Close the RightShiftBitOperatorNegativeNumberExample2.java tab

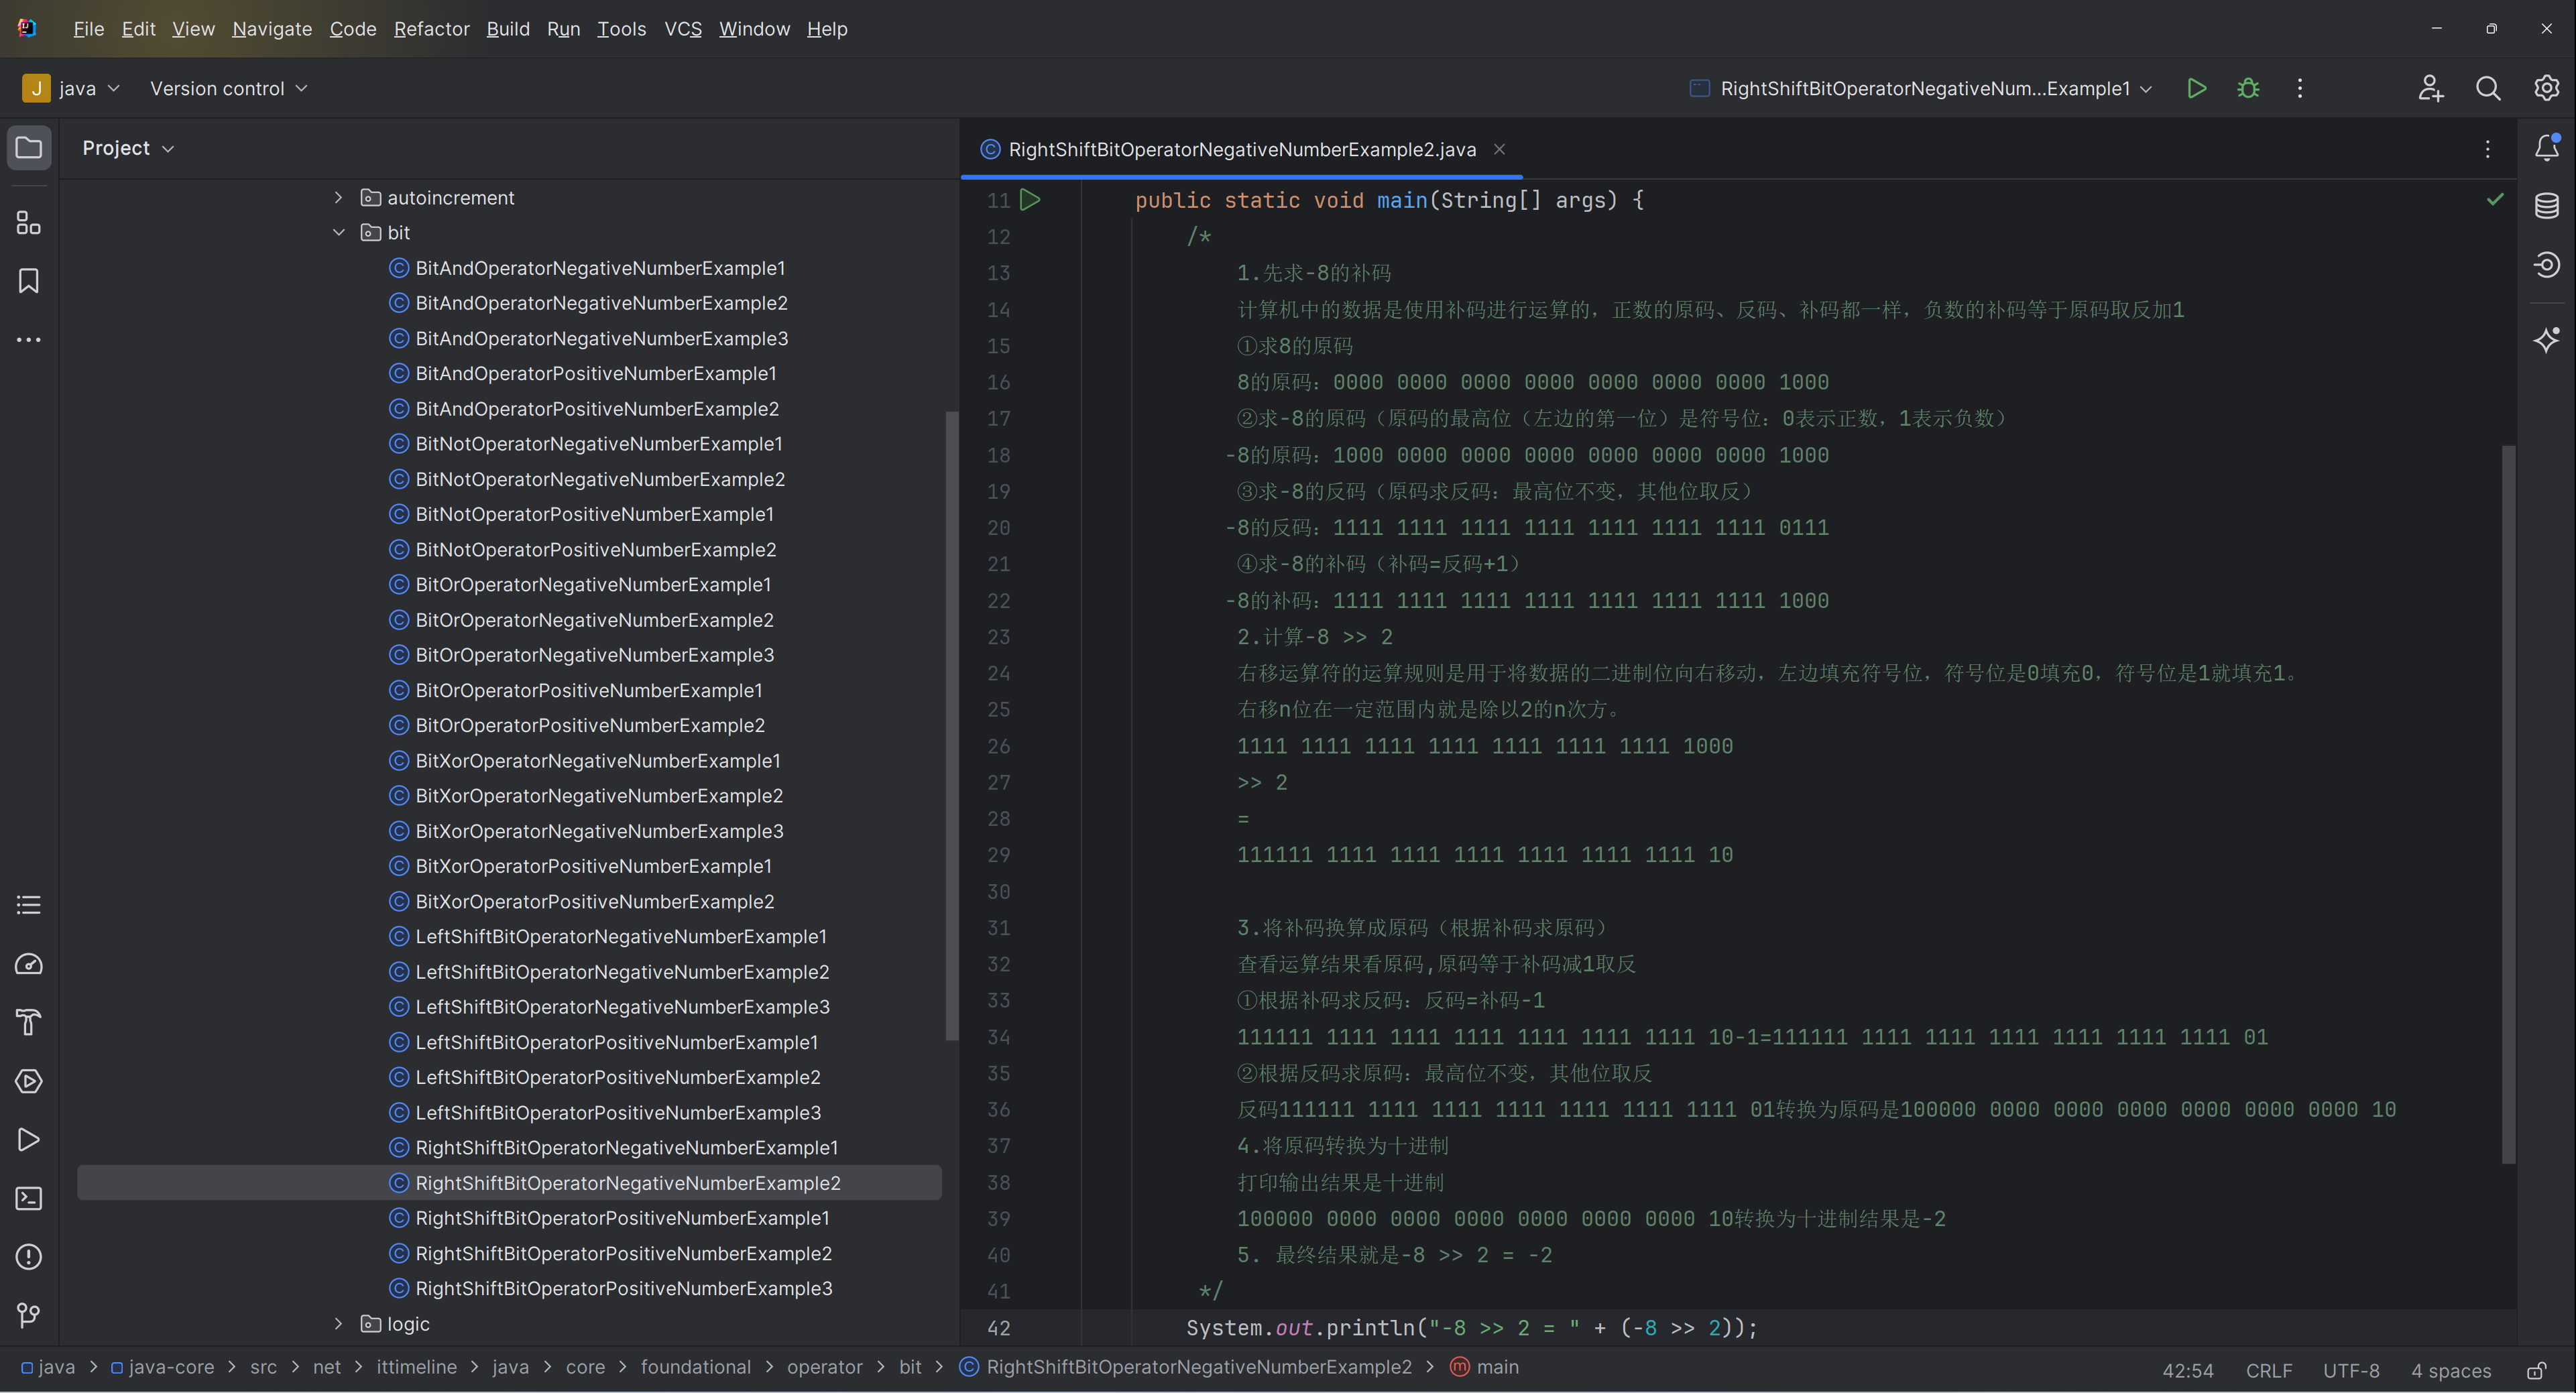(x=1499, y=149)
